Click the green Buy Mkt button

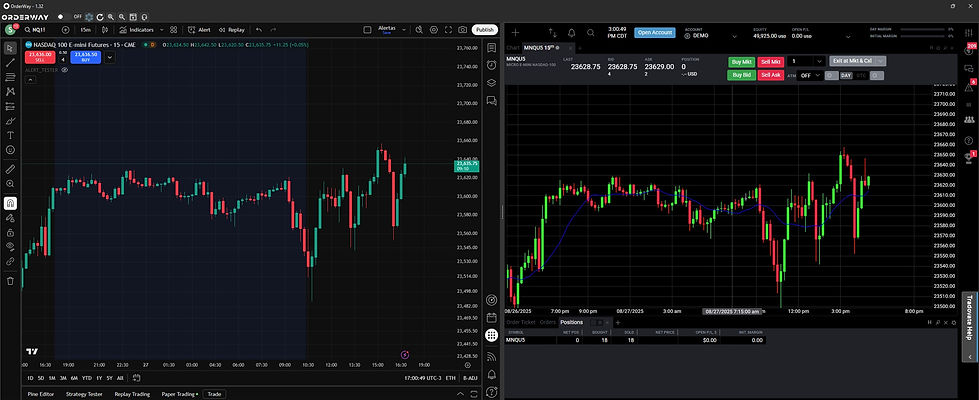[x=741, y=61]
